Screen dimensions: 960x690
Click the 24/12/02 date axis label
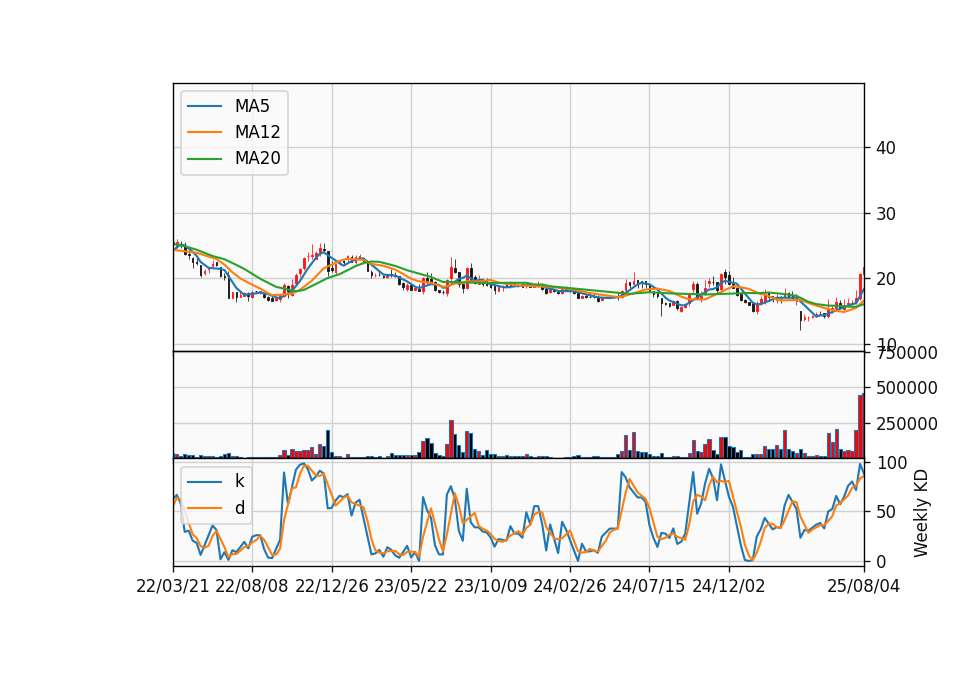(x=729, y=586)
